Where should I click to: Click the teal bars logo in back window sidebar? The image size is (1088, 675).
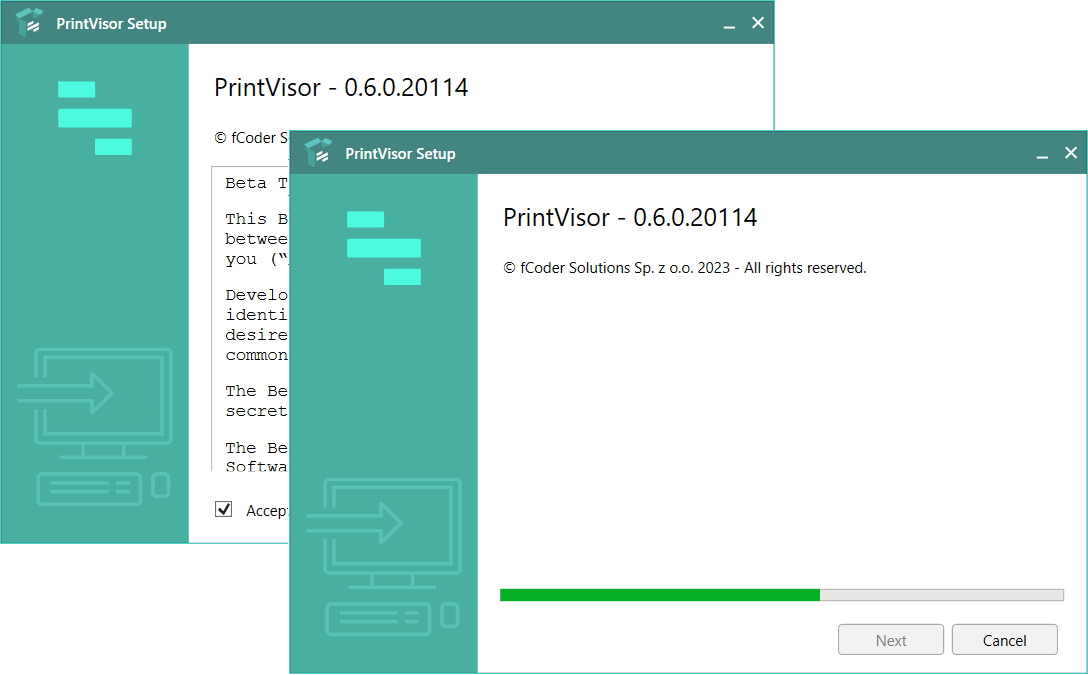95,118
